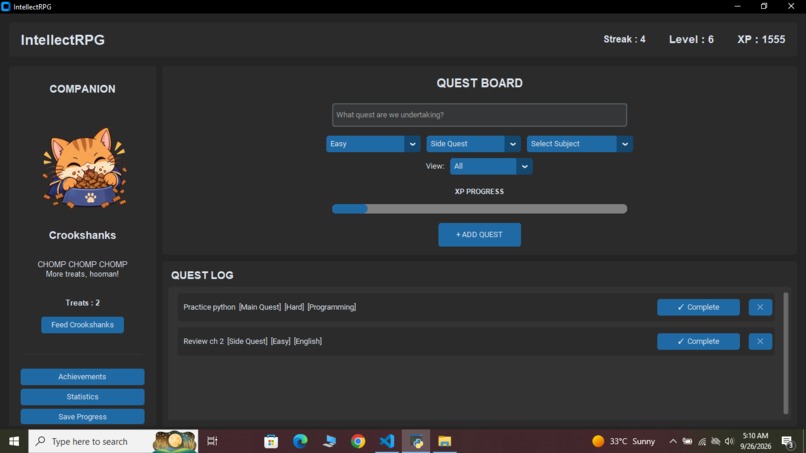Click the XP progress bar
806x453 pixels.
coord(479,209)
